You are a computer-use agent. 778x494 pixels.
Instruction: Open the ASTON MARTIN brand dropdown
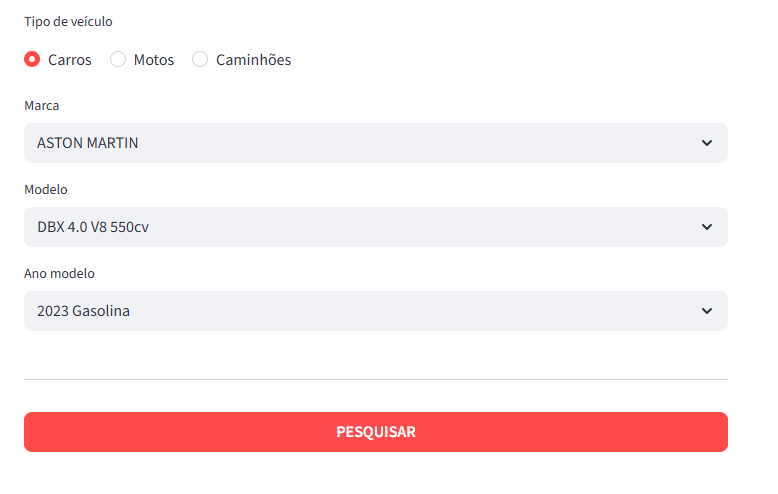(x=375, y=143)
